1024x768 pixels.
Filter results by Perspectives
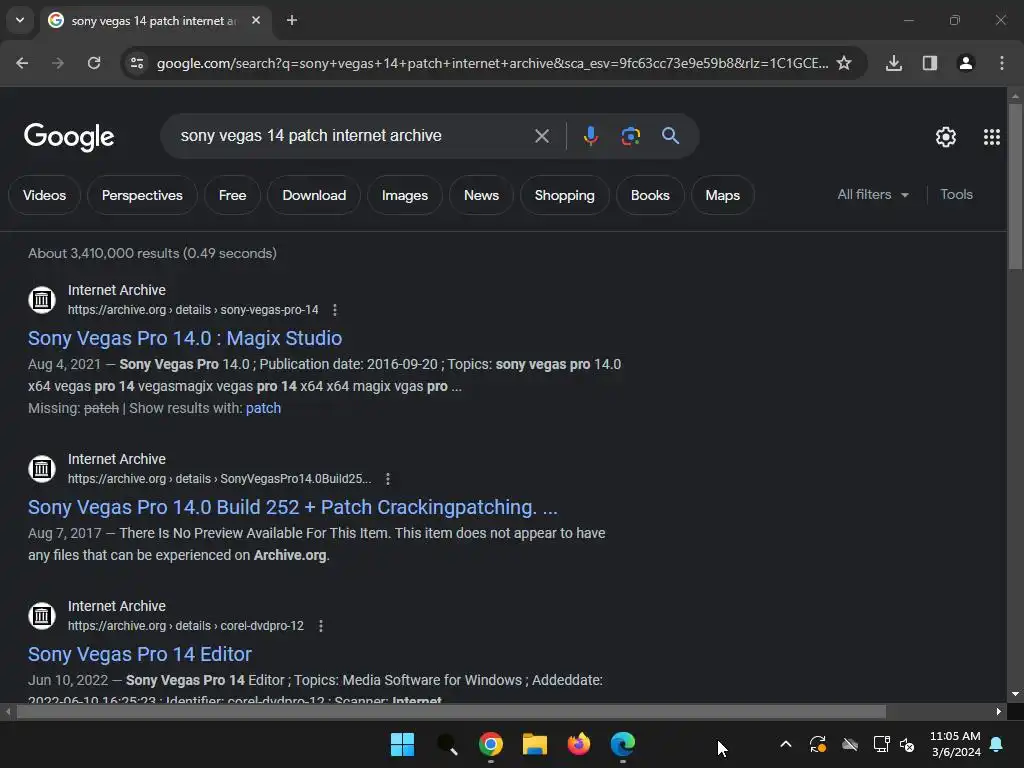142,195
